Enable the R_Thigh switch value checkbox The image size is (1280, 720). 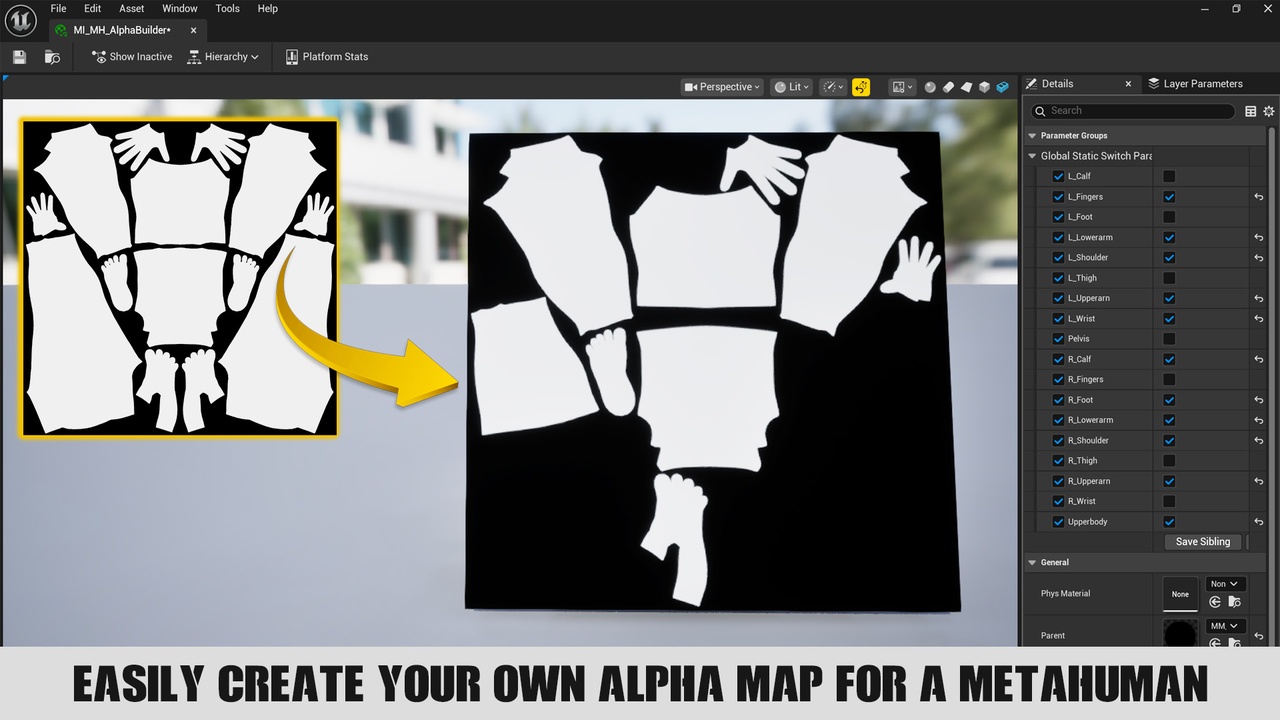click(1169, 461)
